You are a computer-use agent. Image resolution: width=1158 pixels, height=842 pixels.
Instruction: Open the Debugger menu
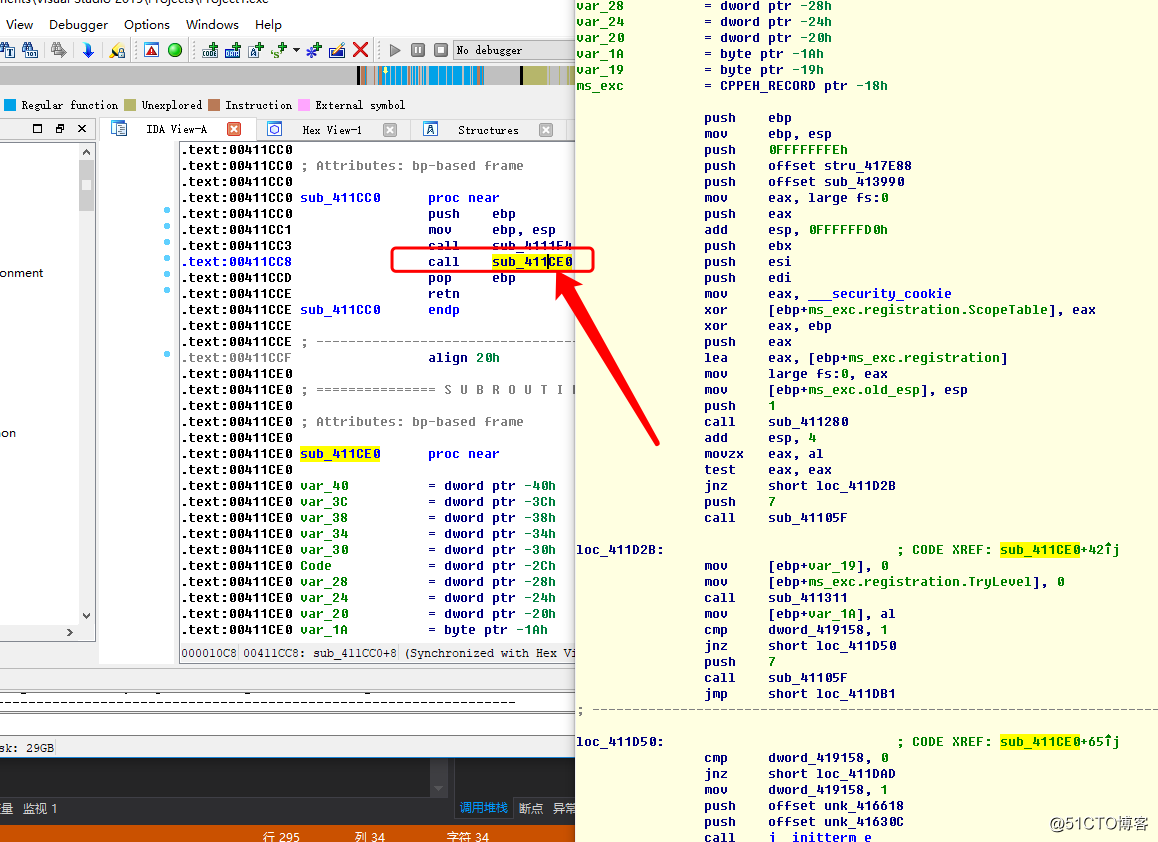click(78, 24)
